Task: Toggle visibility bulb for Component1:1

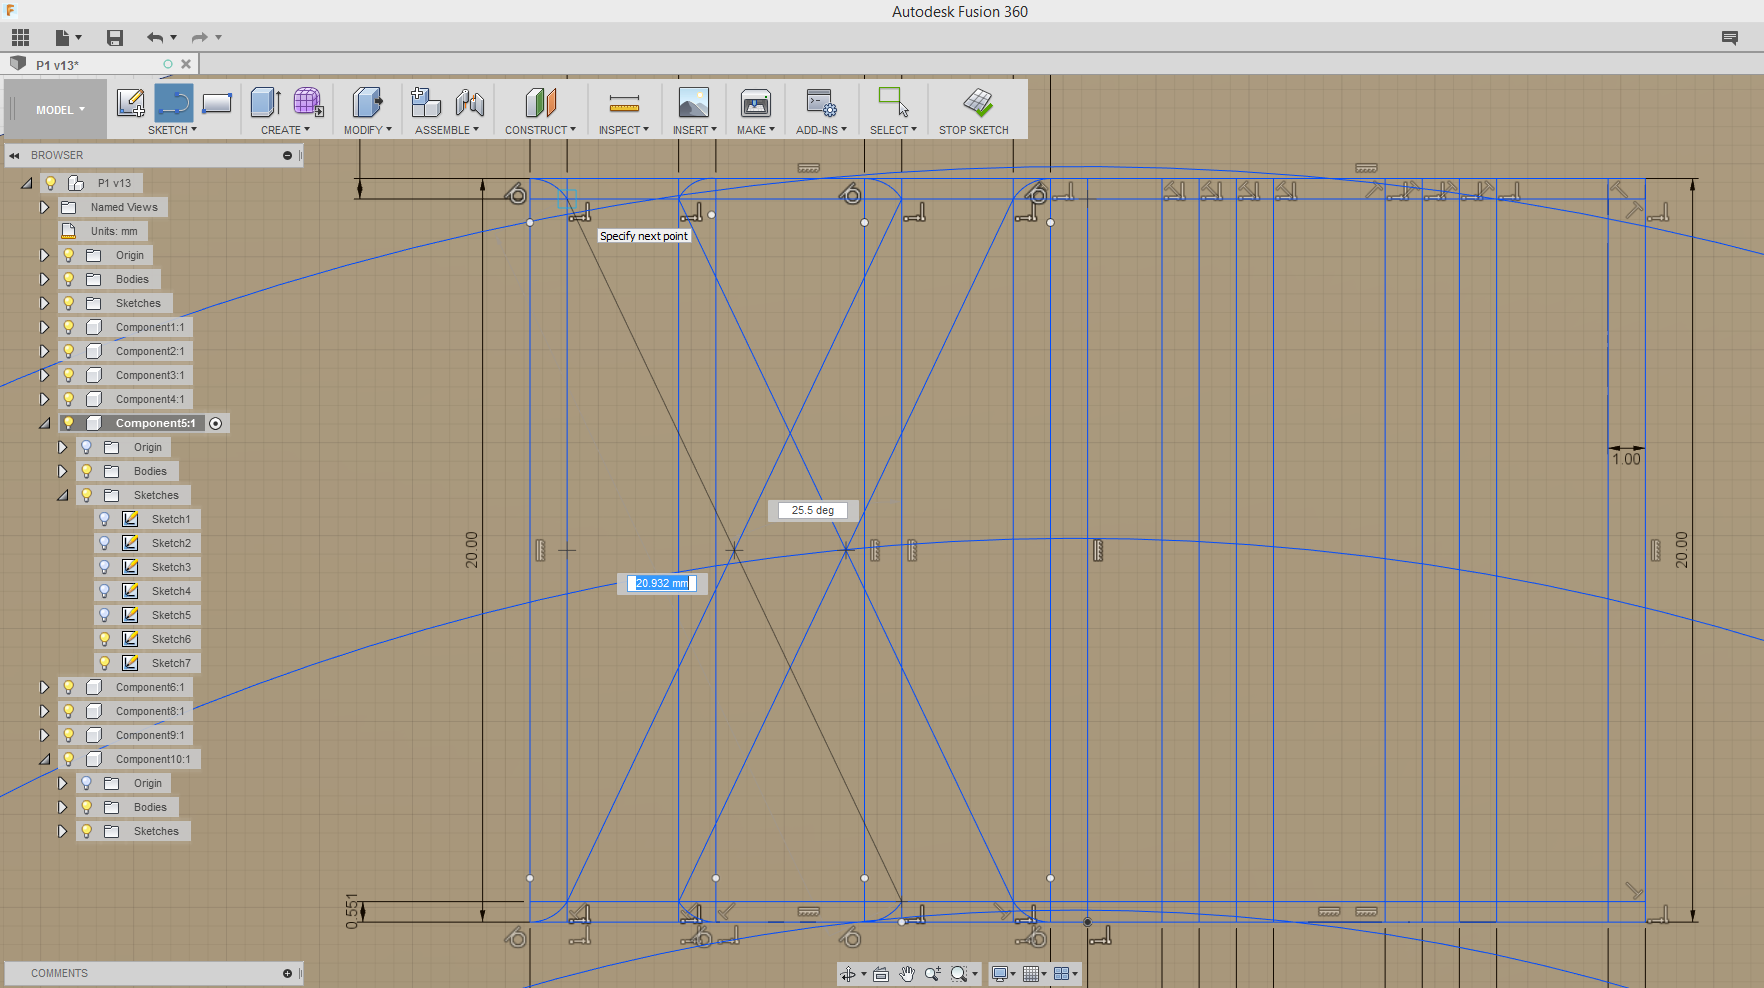Action: click(68, 327)
